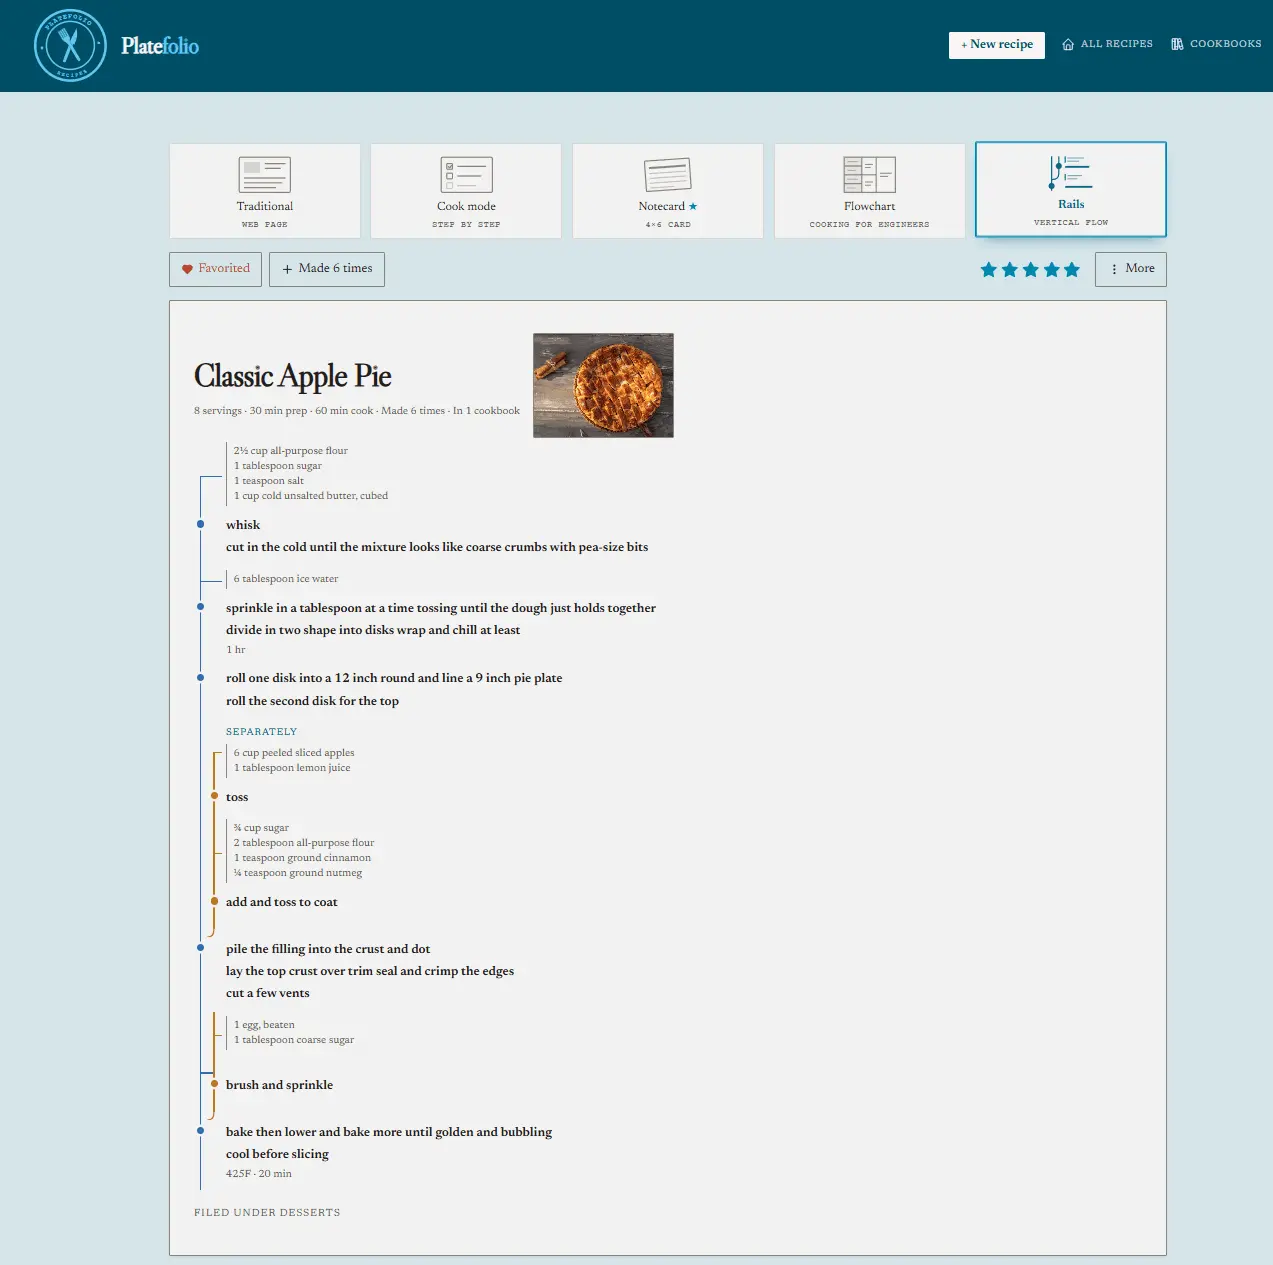Click ingredient '1 tablespoon lemon juice'
1273x1265 pixels.
tap(292, 768)
